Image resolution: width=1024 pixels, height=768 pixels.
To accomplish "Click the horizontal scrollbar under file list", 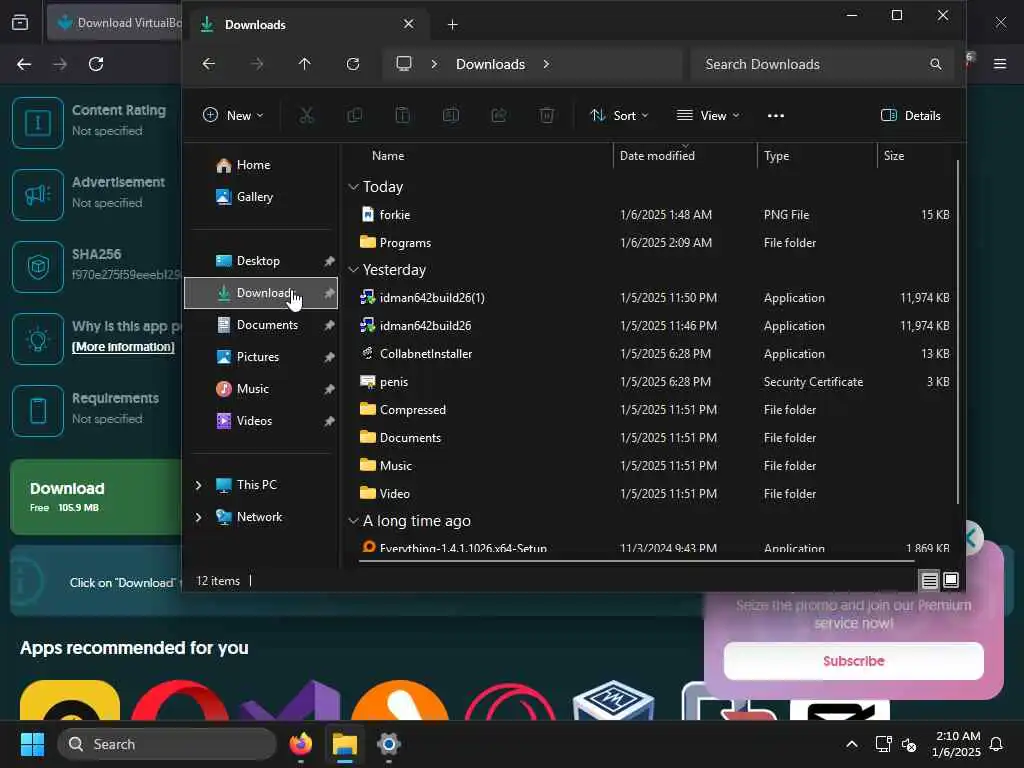I will point(636,560).
